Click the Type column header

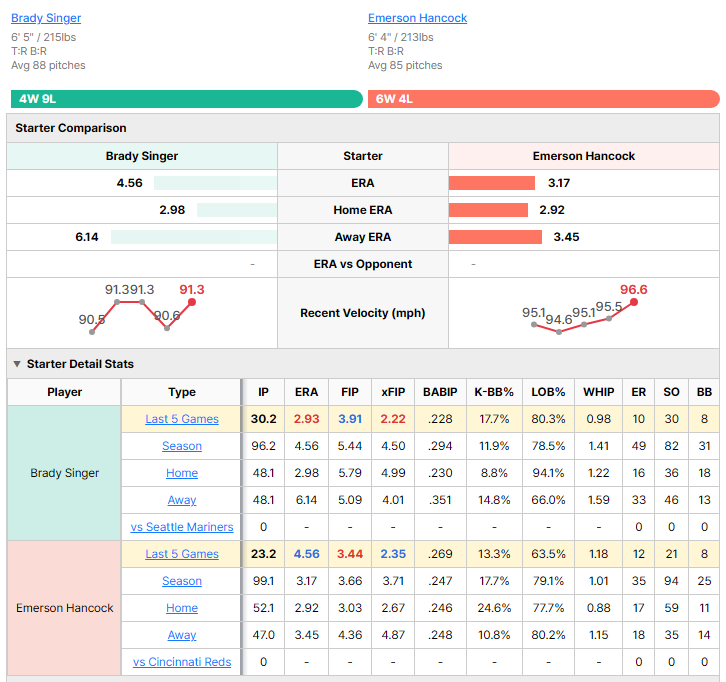click(182, 392)
